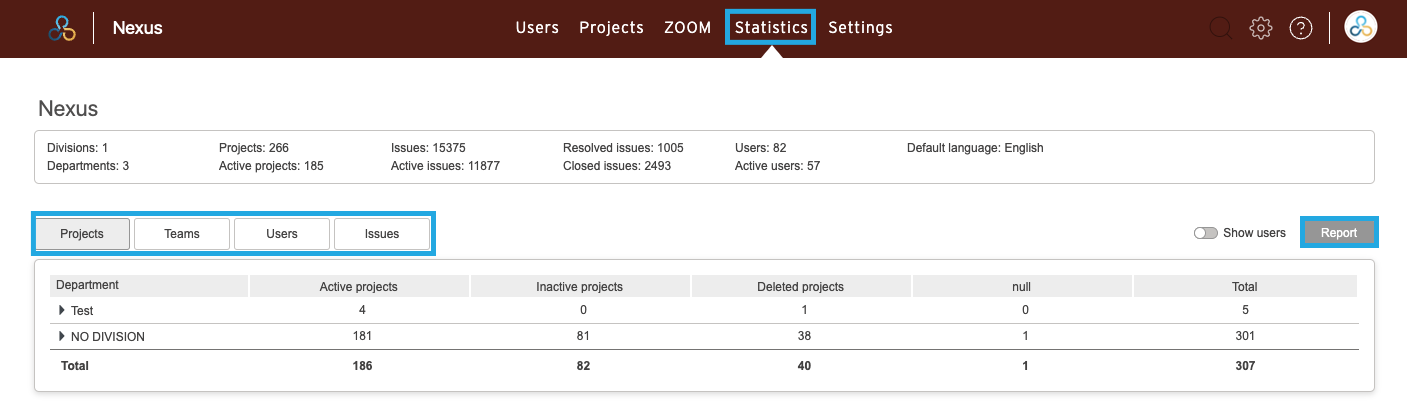Screen dimensions: 1407x416
Task: Open the Users menu in top navigation
Action: 537,28
